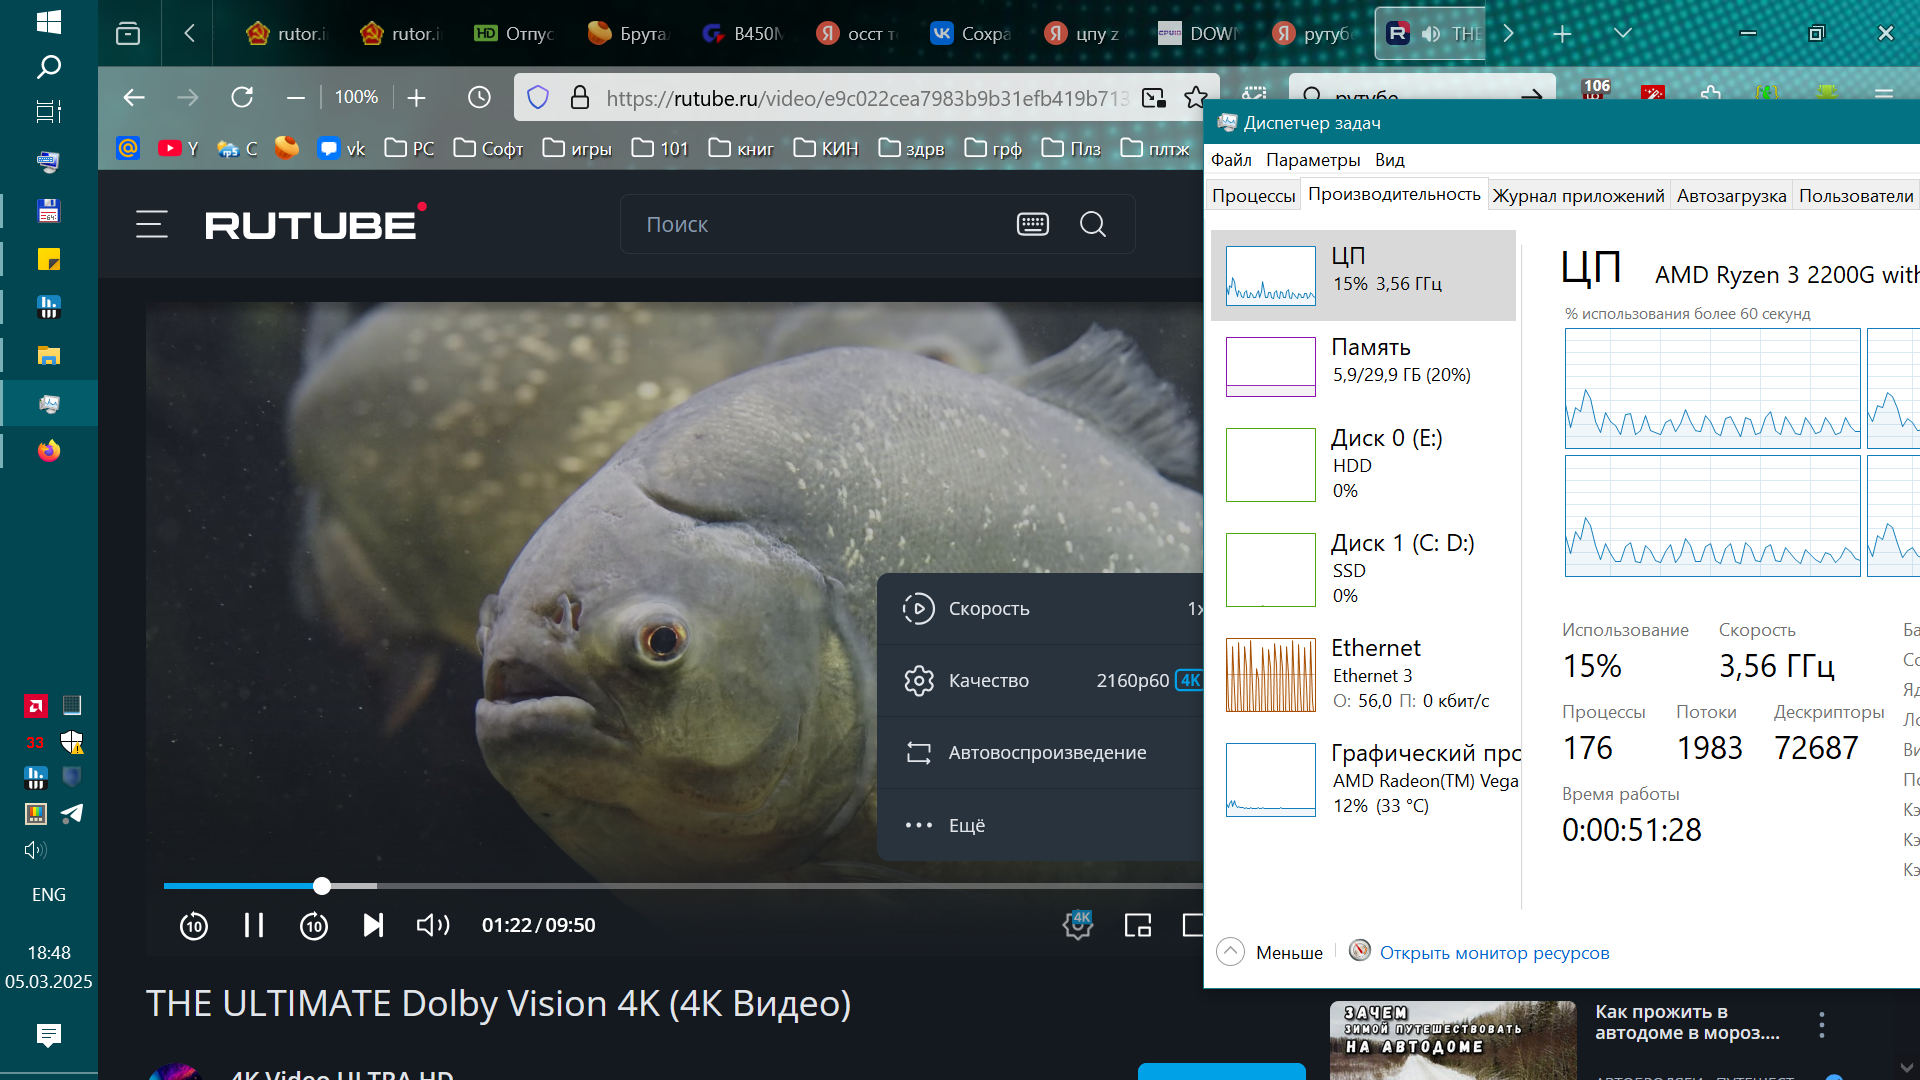Skip forward 10 seconds
The image size is (1920, 1080).
point(314,925)
